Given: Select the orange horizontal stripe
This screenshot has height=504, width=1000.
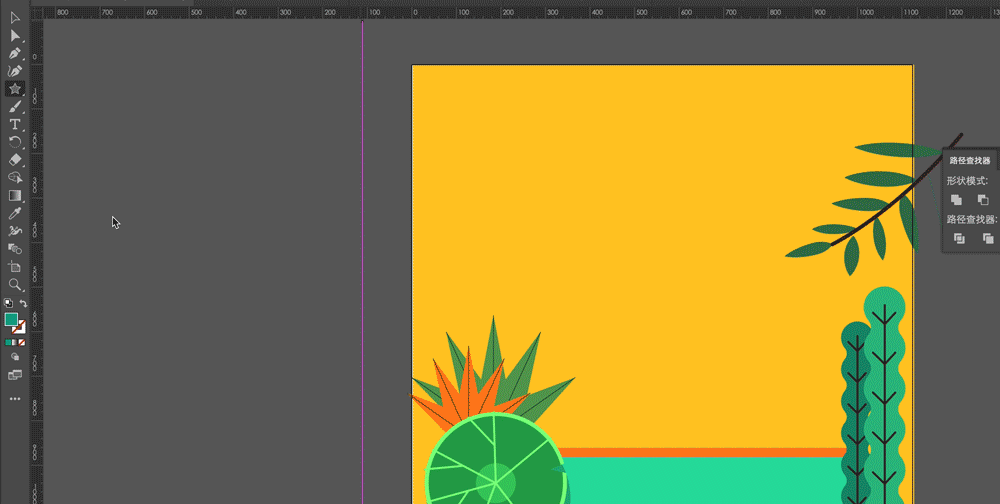Looking at the screenshot, I should tap(702, 452).
